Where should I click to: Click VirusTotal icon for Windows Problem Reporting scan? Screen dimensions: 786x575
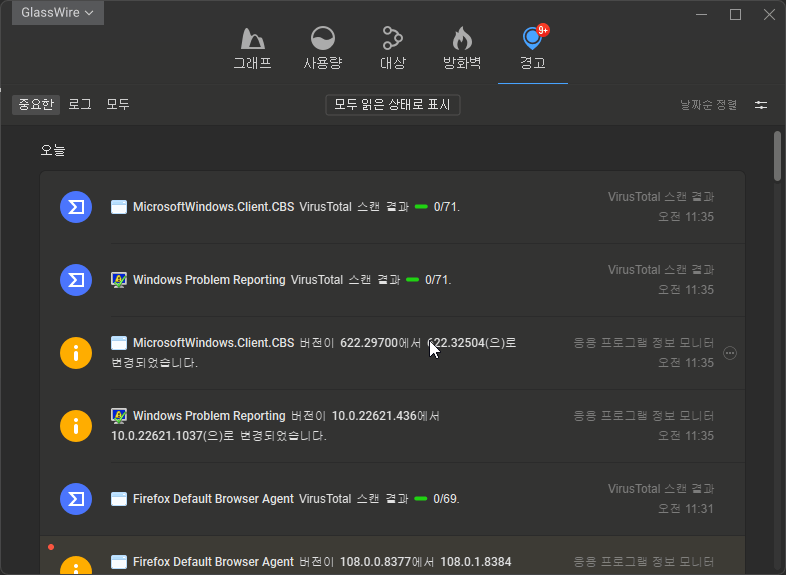tap(76, 280)
